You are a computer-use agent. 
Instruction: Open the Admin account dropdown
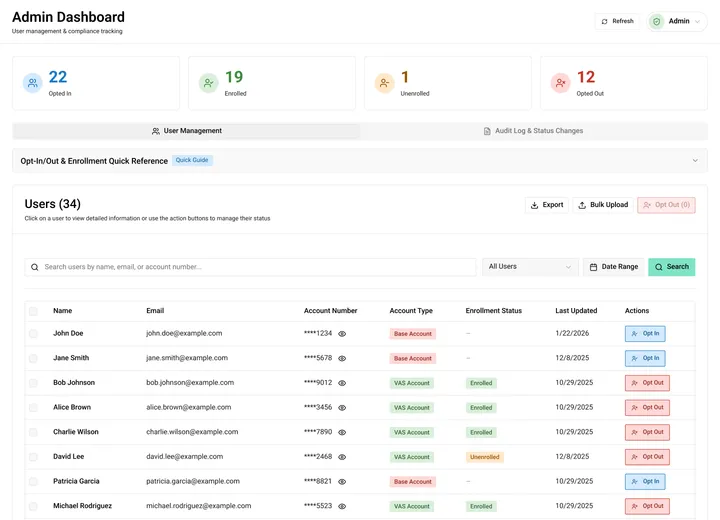click(677, 21)
